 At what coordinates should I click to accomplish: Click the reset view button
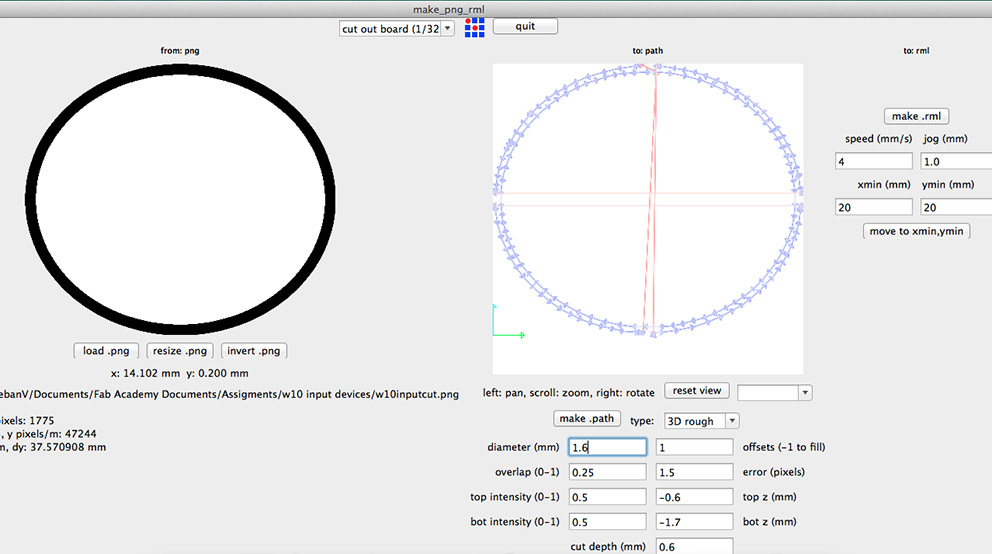(697, 390)
